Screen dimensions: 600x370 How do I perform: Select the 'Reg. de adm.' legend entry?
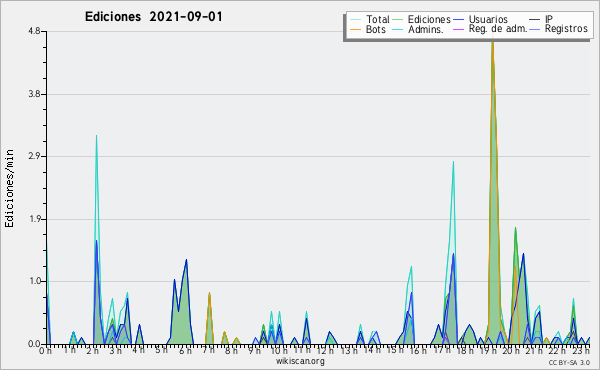498,29
